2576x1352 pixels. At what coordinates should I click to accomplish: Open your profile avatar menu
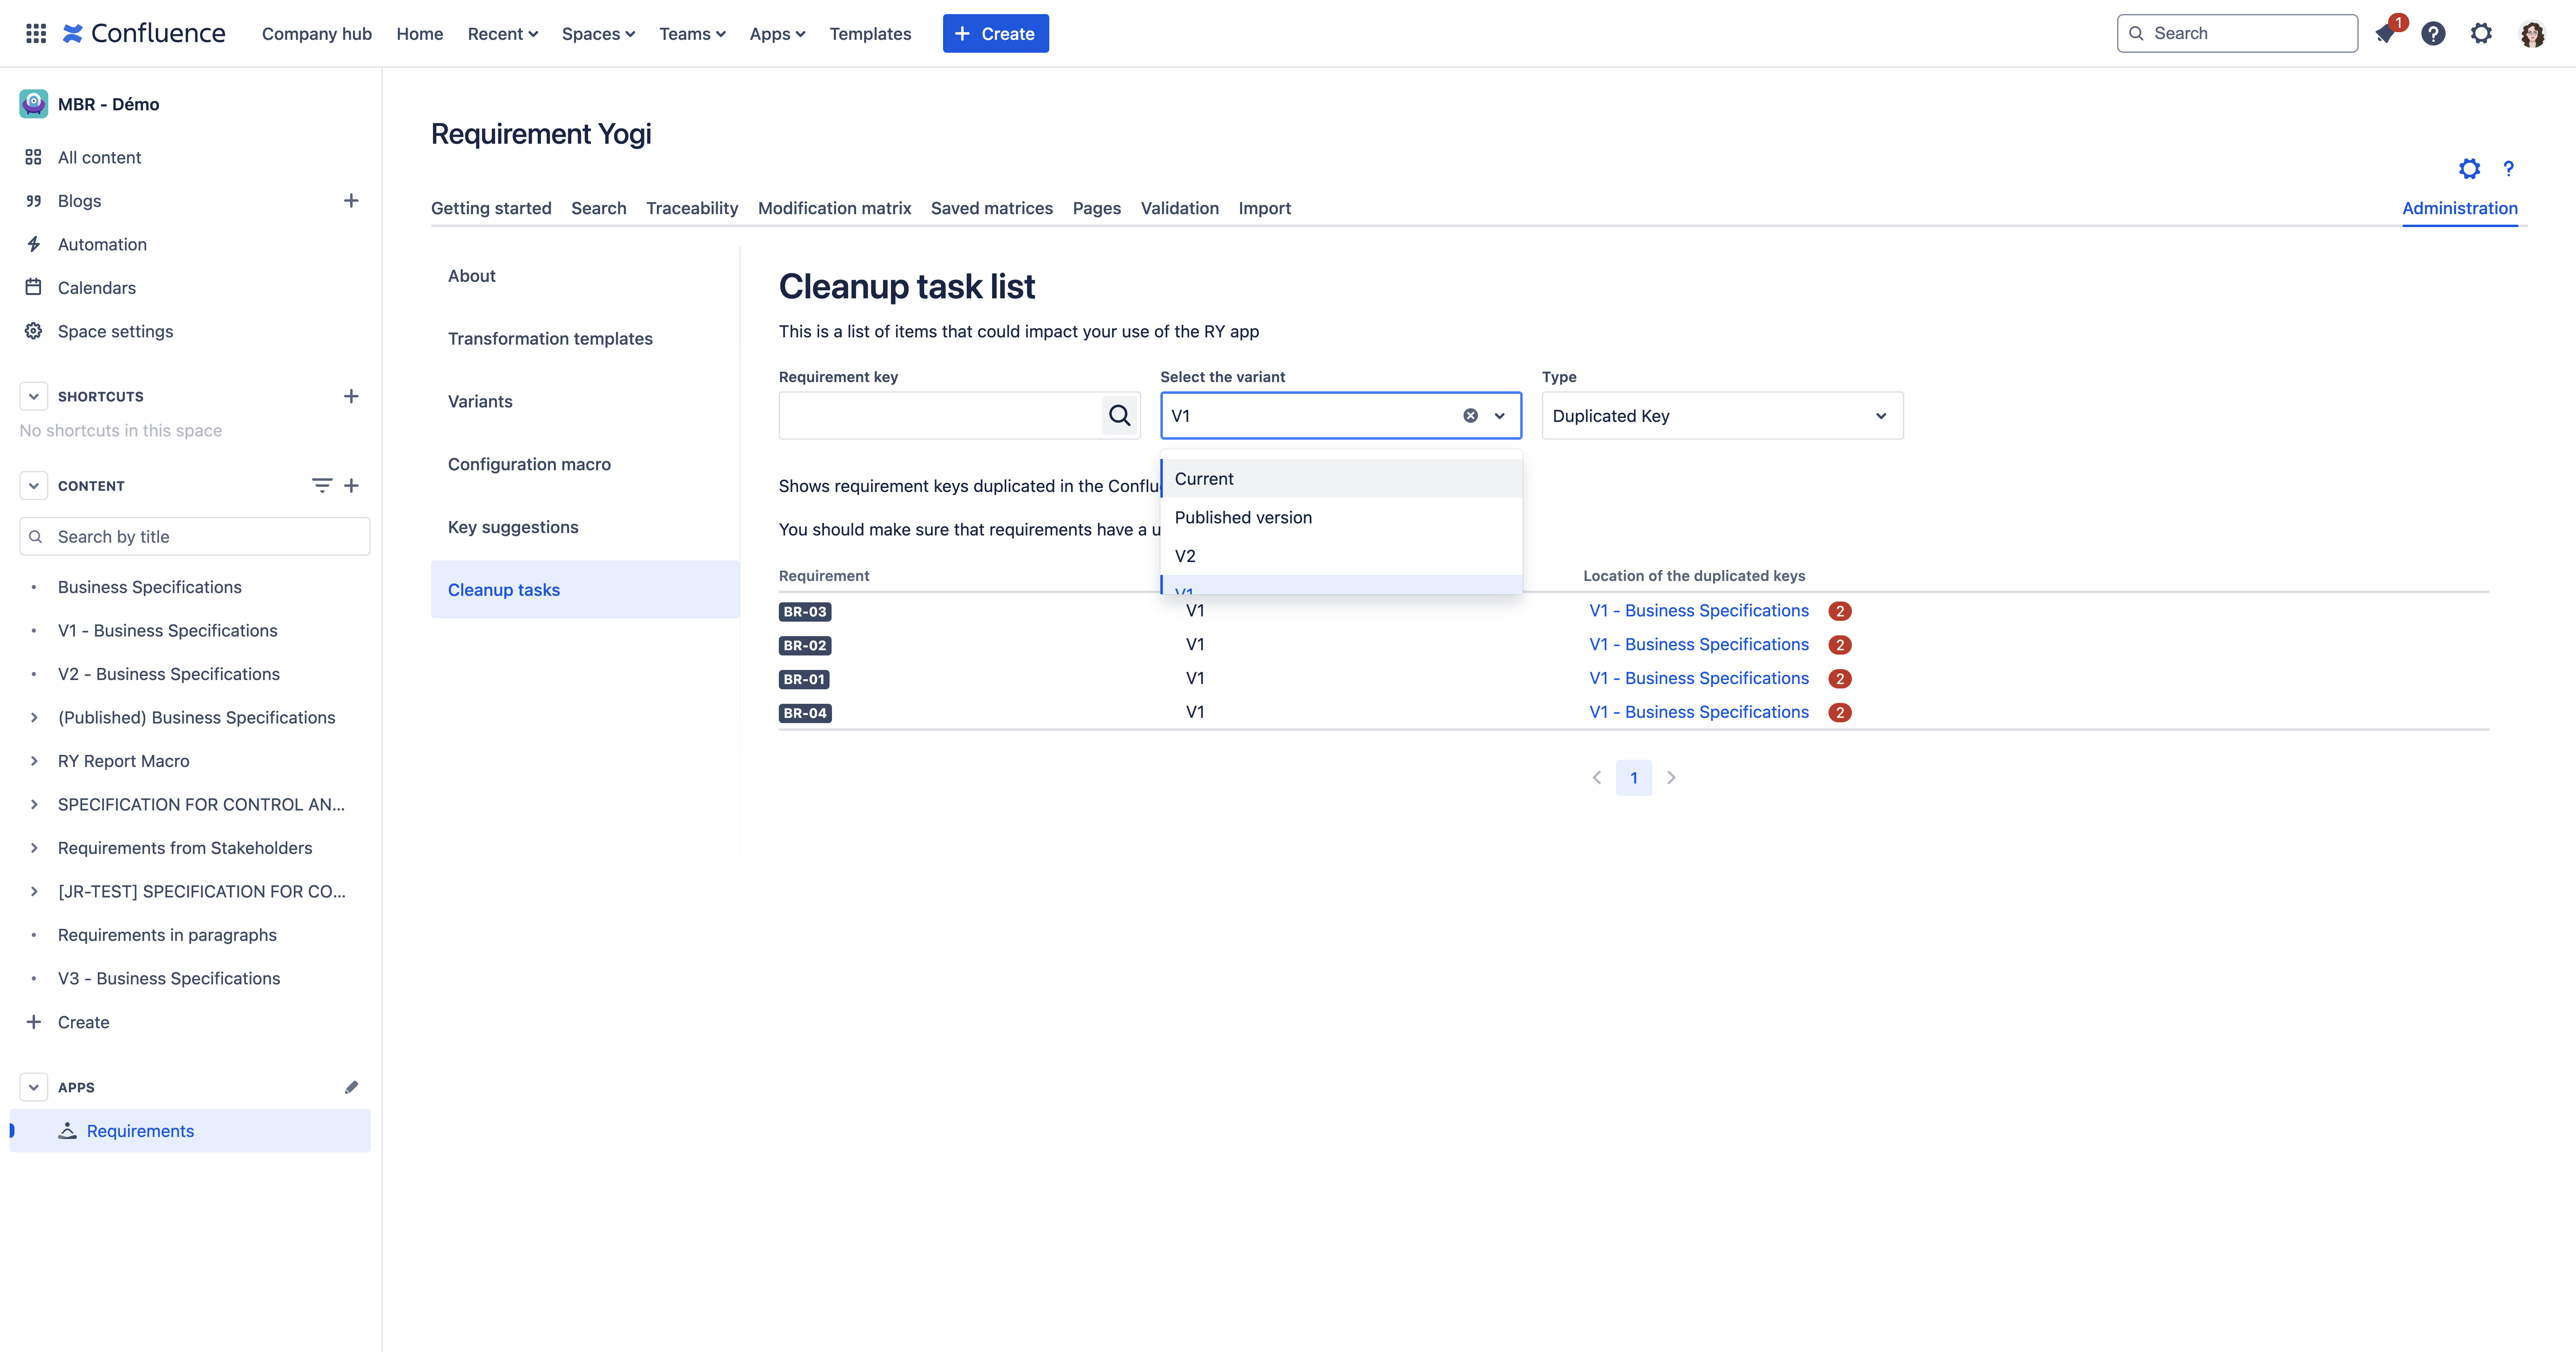pos(2532,33)
